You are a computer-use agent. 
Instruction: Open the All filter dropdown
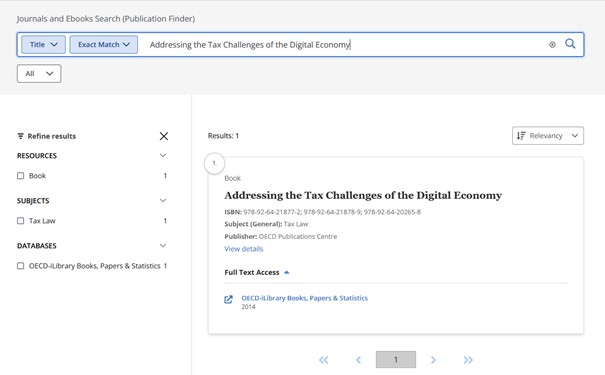point(39,74)
